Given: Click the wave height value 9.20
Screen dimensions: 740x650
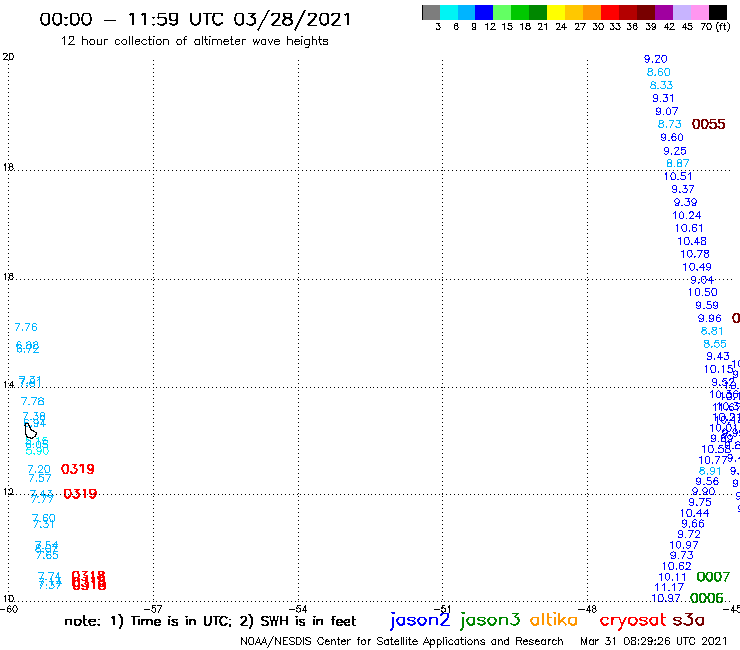Looking at the screenshot, I should (656, 59).
